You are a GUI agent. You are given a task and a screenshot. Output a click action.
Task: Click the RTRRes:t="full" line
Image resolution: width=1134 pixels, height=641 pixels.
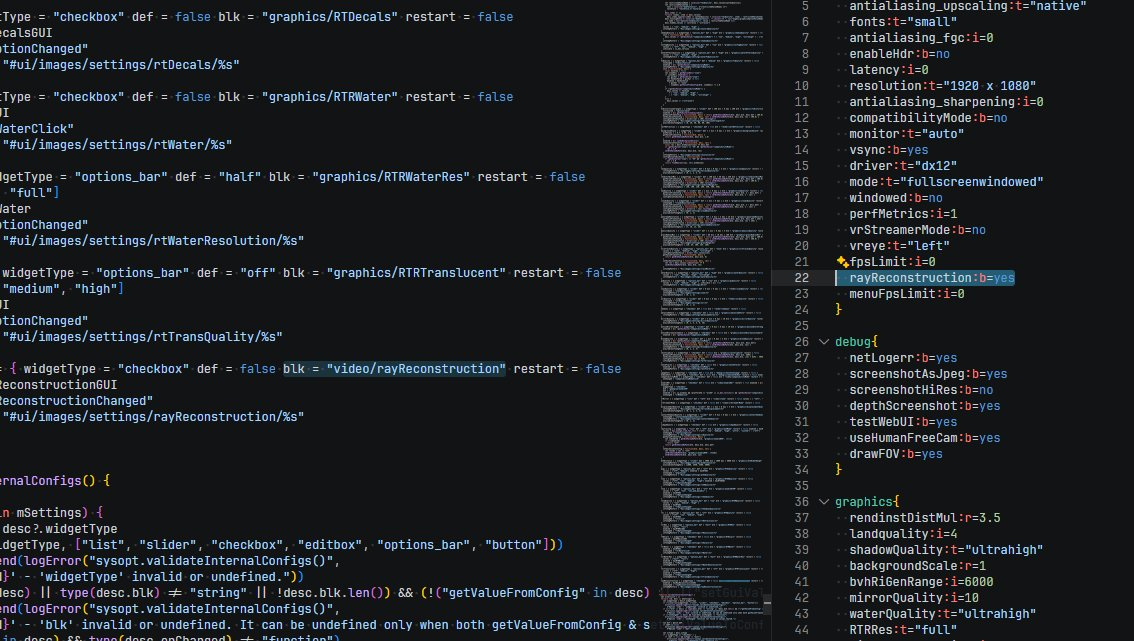(x=903, y=630)
